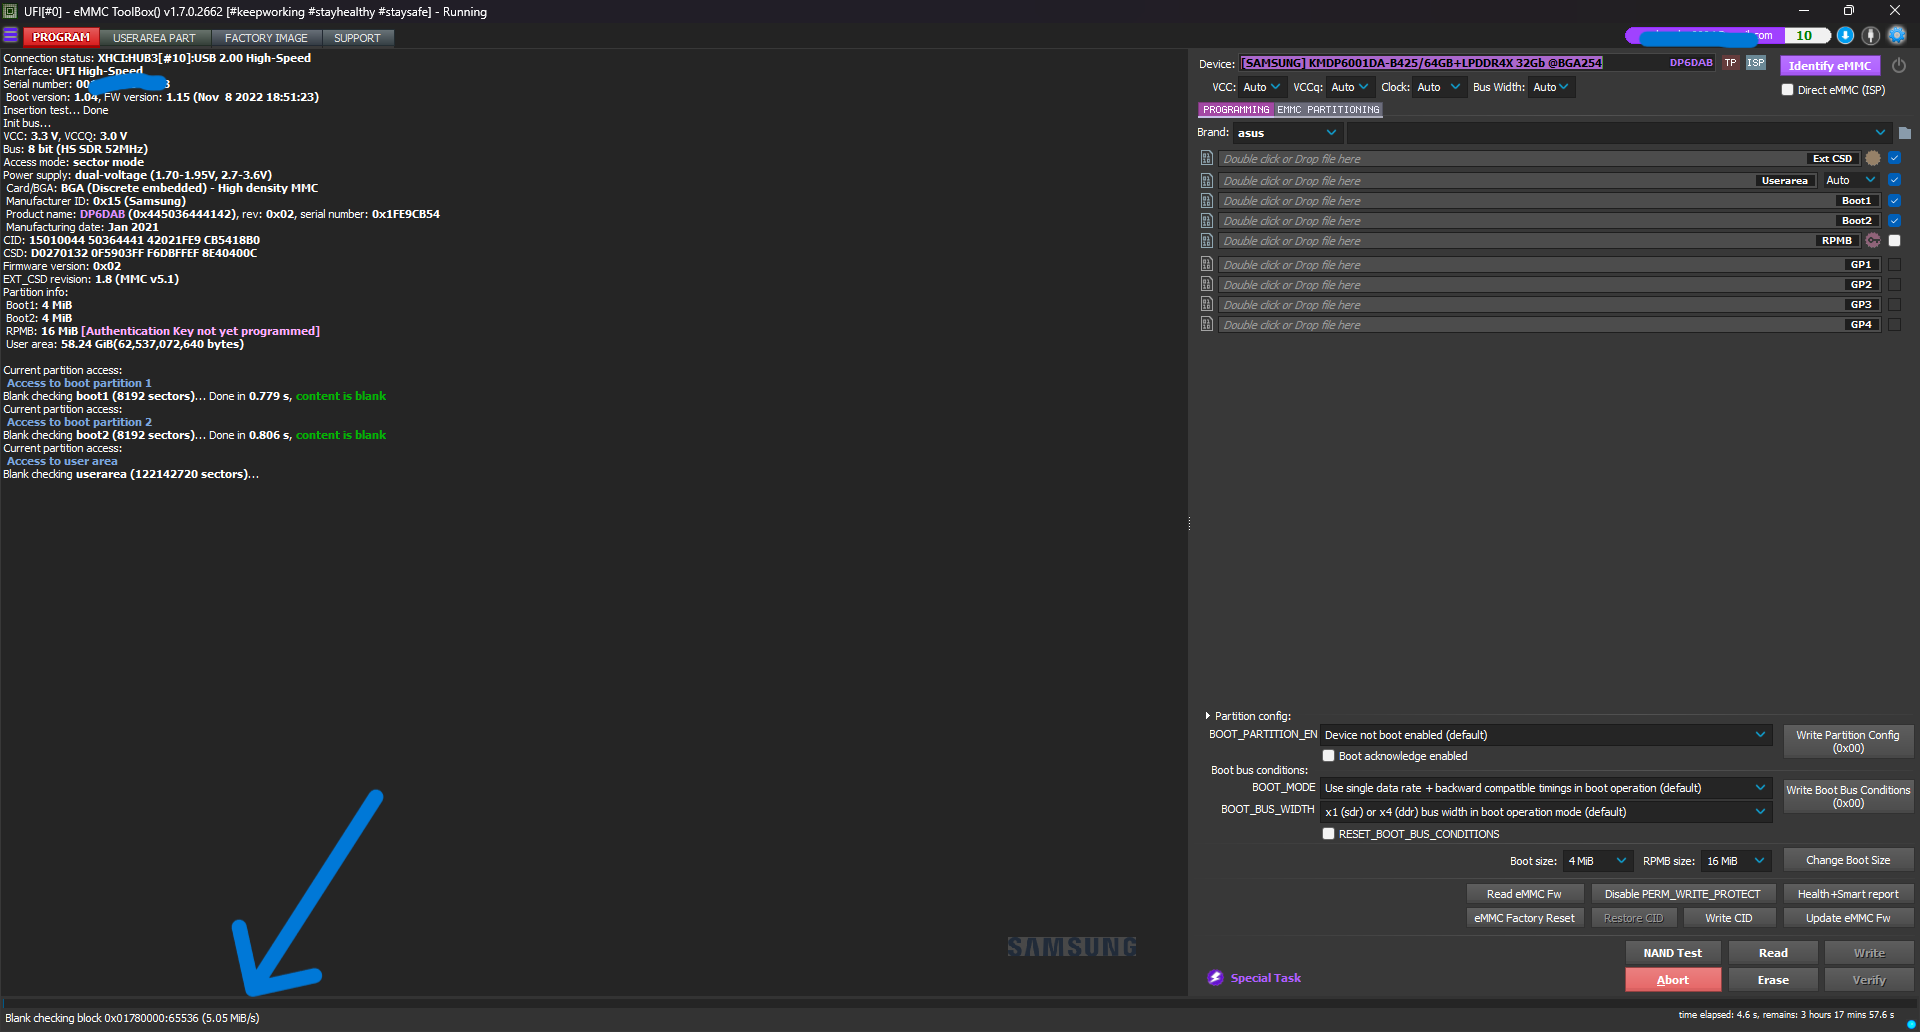The image size is (1920, 1032).
Task: Open the Clock dropdown
Action: coord(1439,87)
